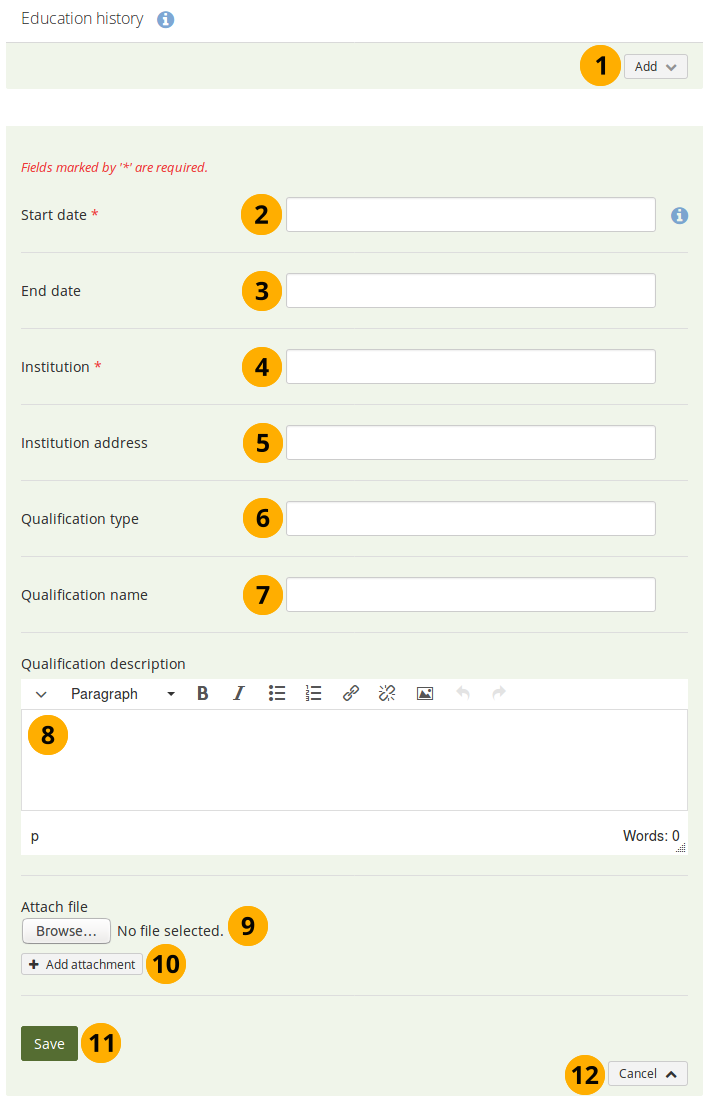The width and height of the screenshot is (709, 1101).
Task: Collapse the form with Cancel
Action: [x=647, y=1074]
